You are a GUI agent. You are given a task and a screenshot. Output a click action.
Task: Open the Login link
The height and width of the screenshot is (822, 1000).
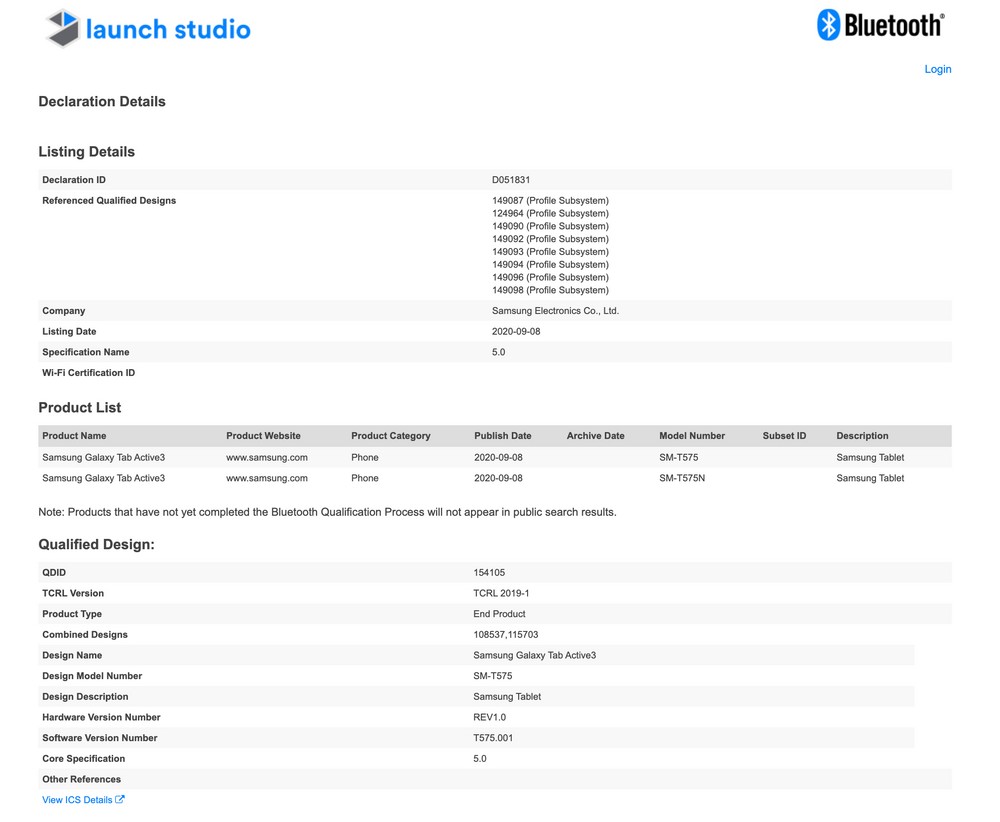tap(938, 69)
